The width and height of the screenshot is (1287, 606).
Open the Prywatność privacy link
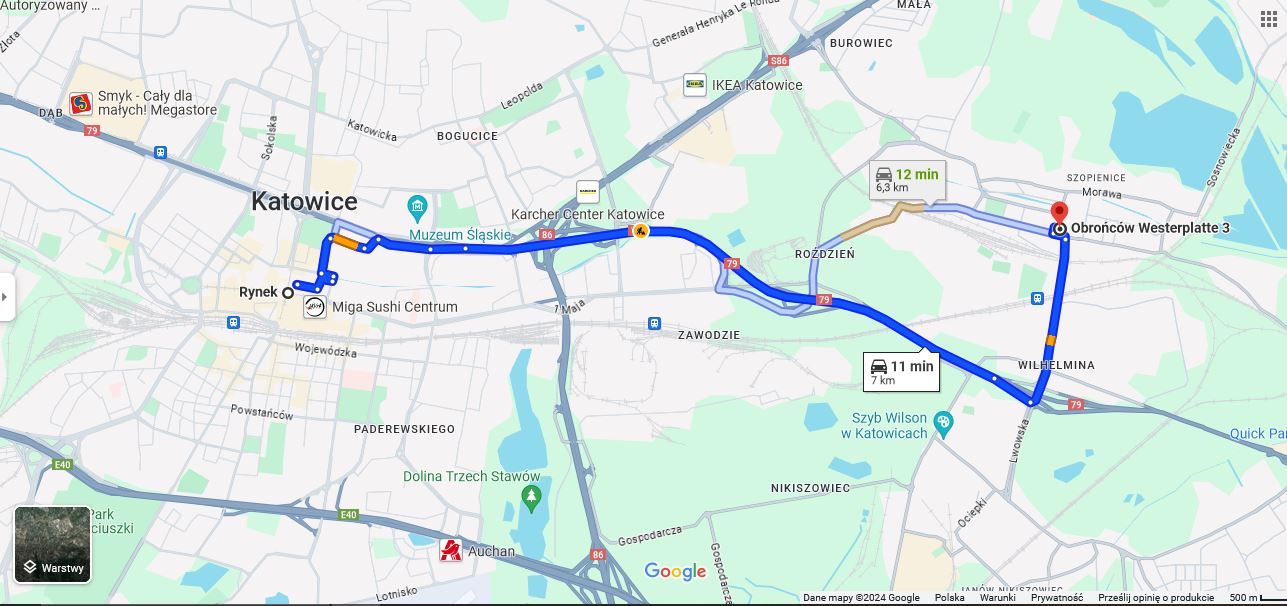click(x=1057, y=598)
